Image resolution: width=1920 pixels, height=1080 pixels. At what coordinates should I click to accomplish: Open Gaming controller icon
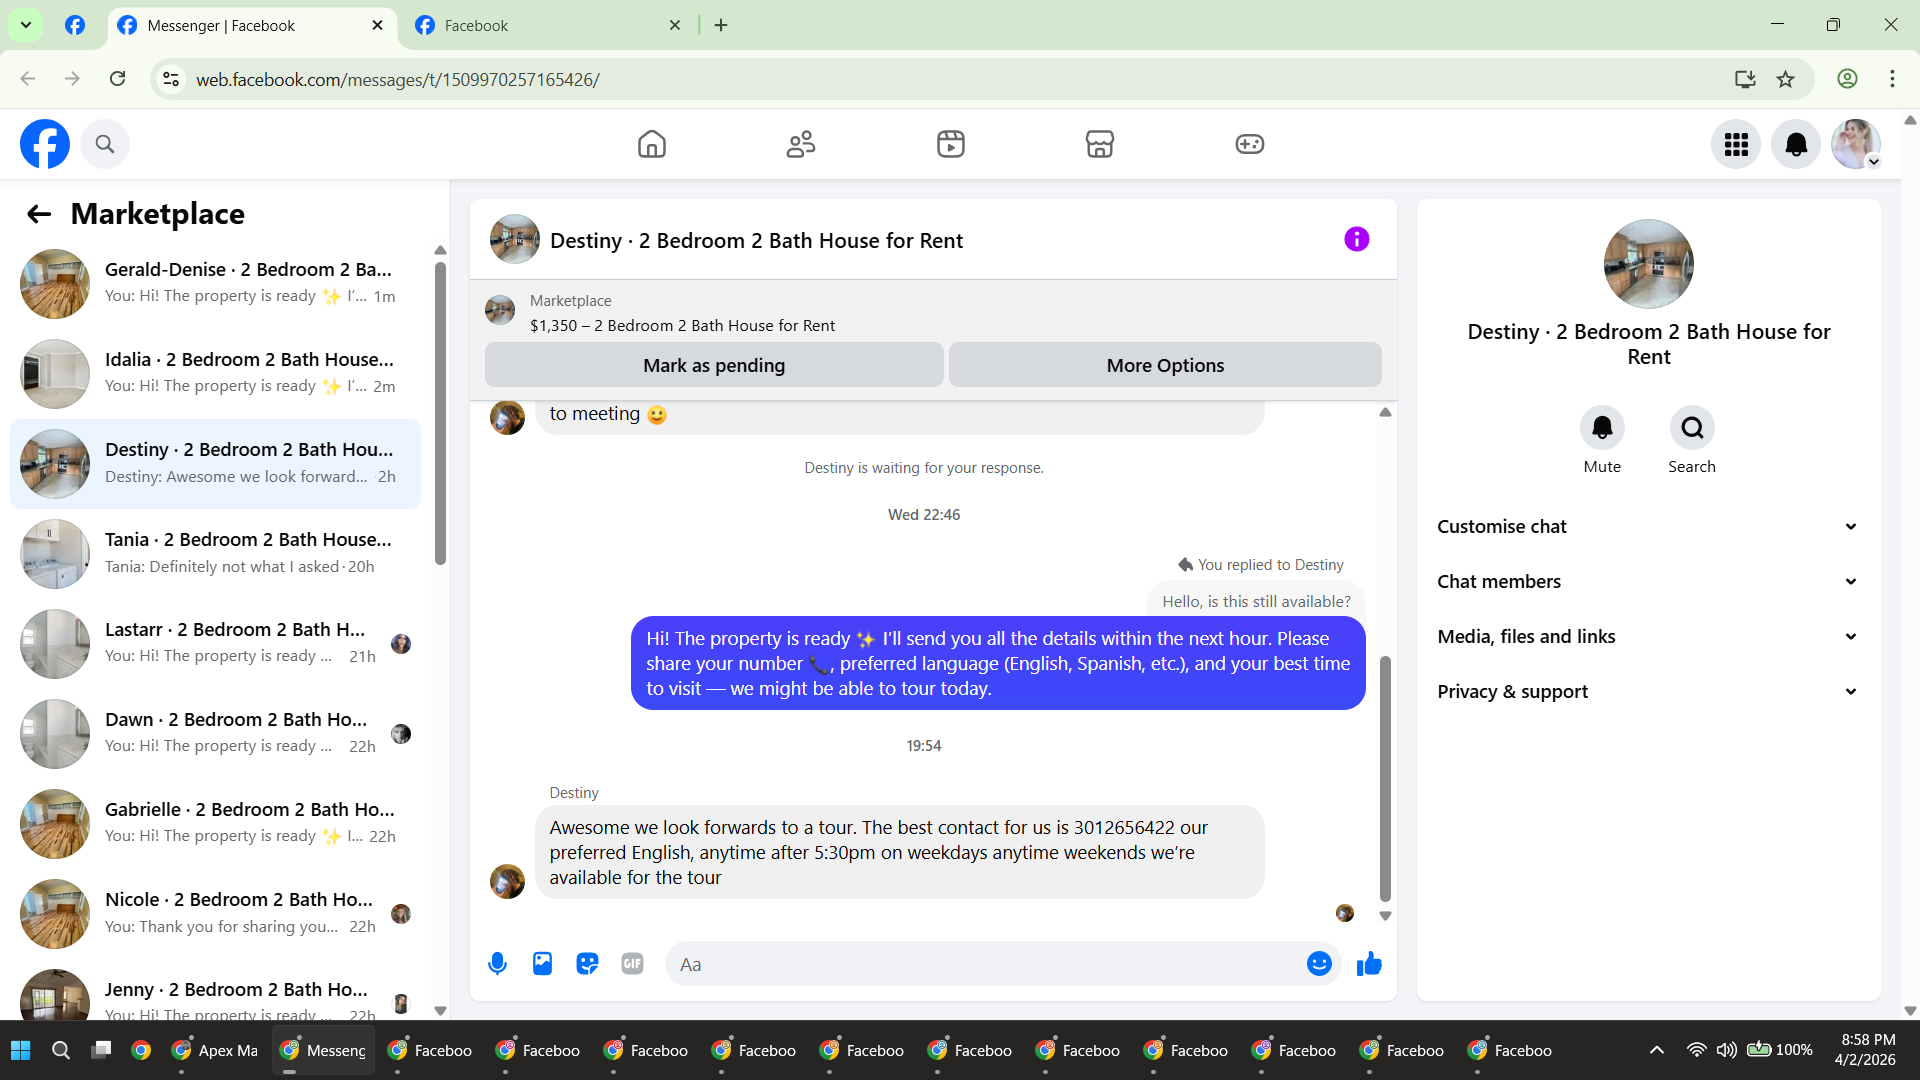tap(1250, 144)
